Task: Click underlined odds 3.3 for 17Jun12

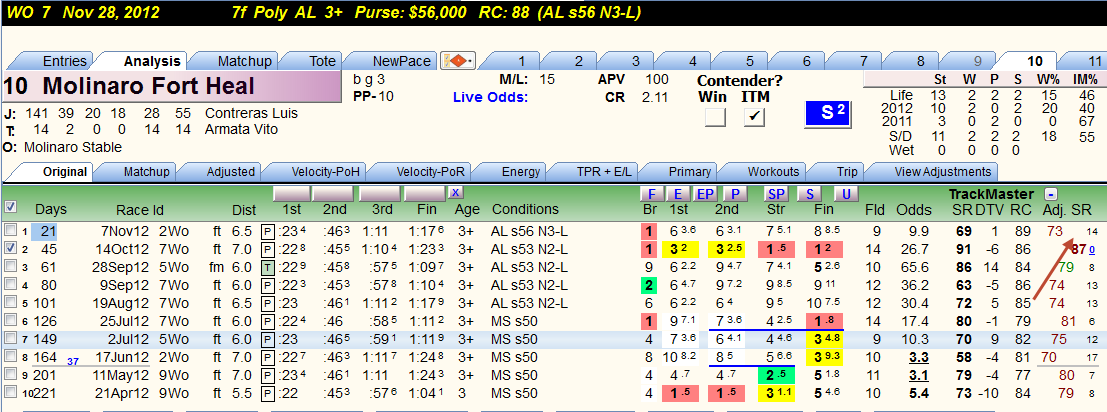Action: [918, 357]
